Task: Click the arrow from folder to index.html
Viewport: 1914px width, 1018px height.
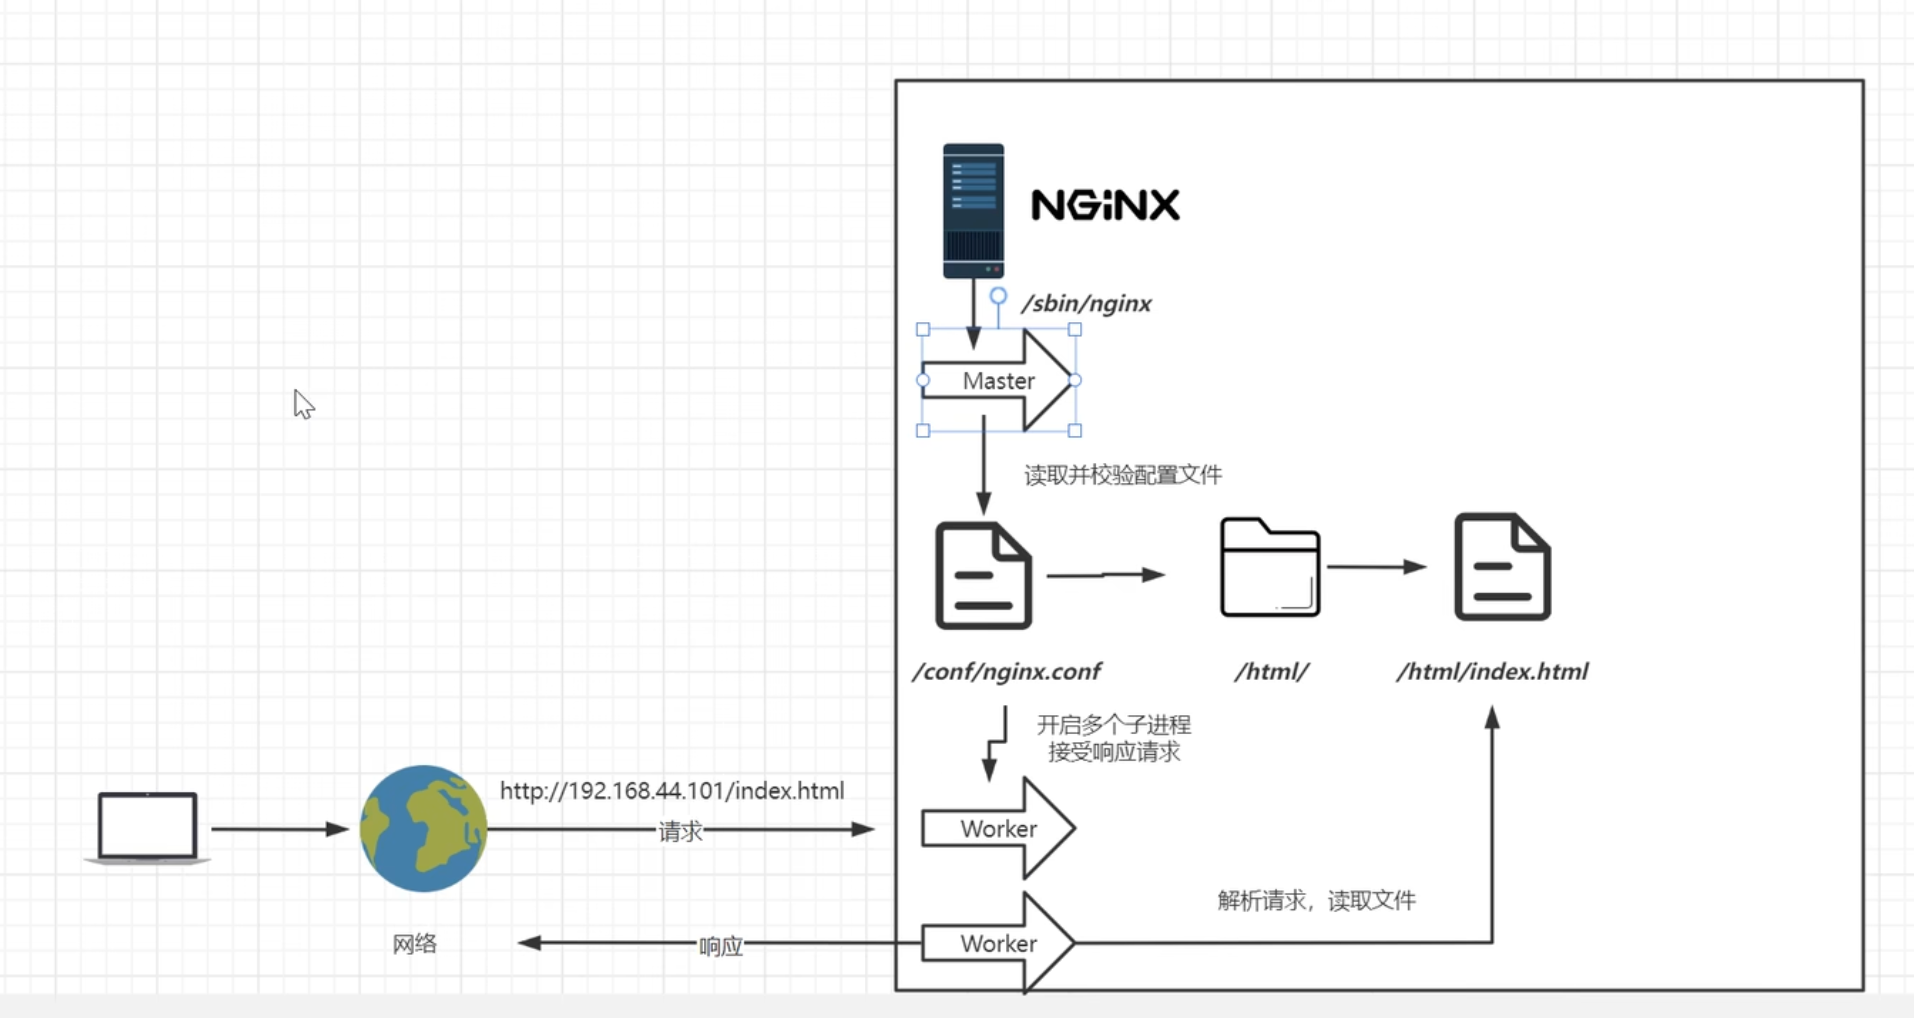Action: [x=1378, y=567]
